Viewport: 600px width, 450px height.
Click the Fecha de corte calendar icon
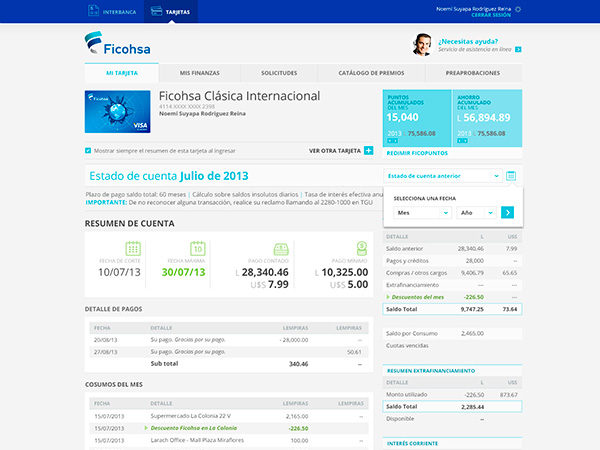pos(133,248)
